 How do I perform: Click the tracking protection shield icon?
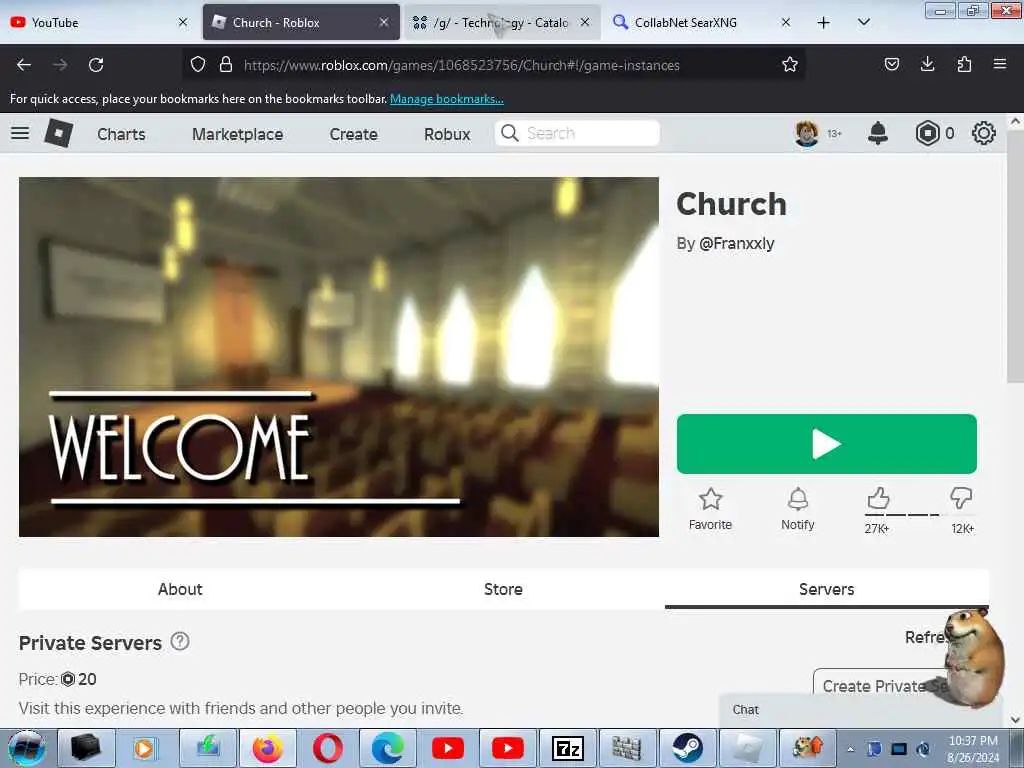[198, 65]
